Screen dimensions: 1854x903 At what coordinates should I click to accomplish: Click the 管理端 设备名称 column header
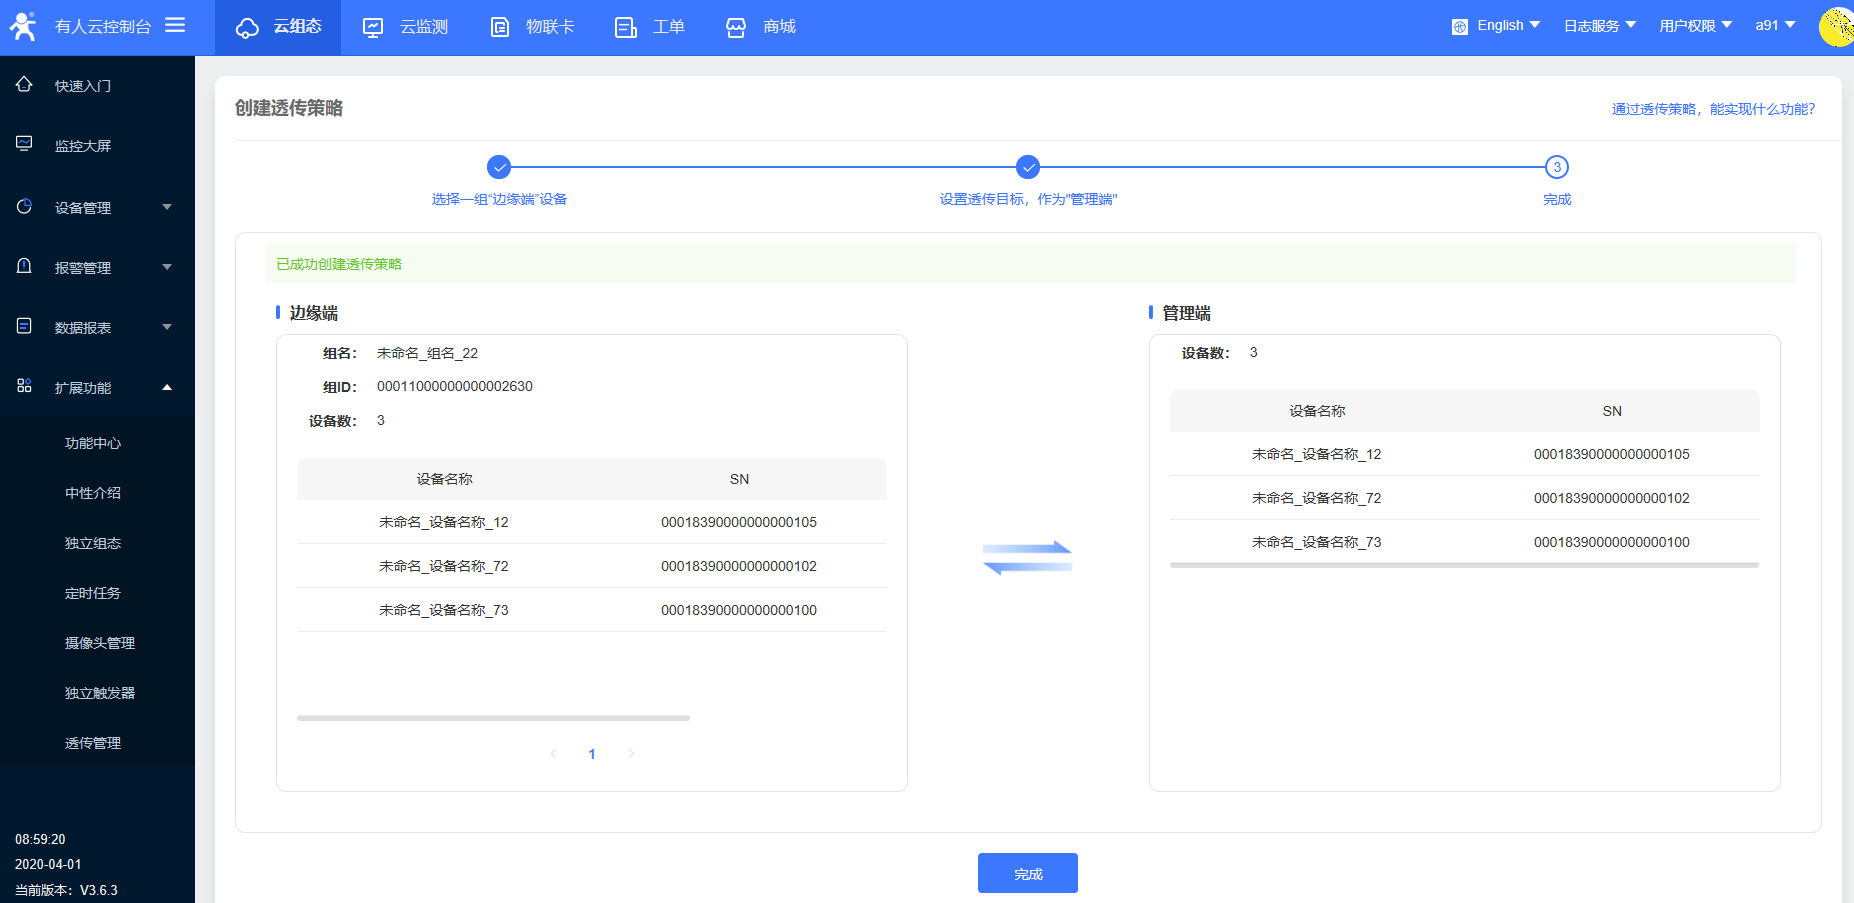click(1317, 411)
